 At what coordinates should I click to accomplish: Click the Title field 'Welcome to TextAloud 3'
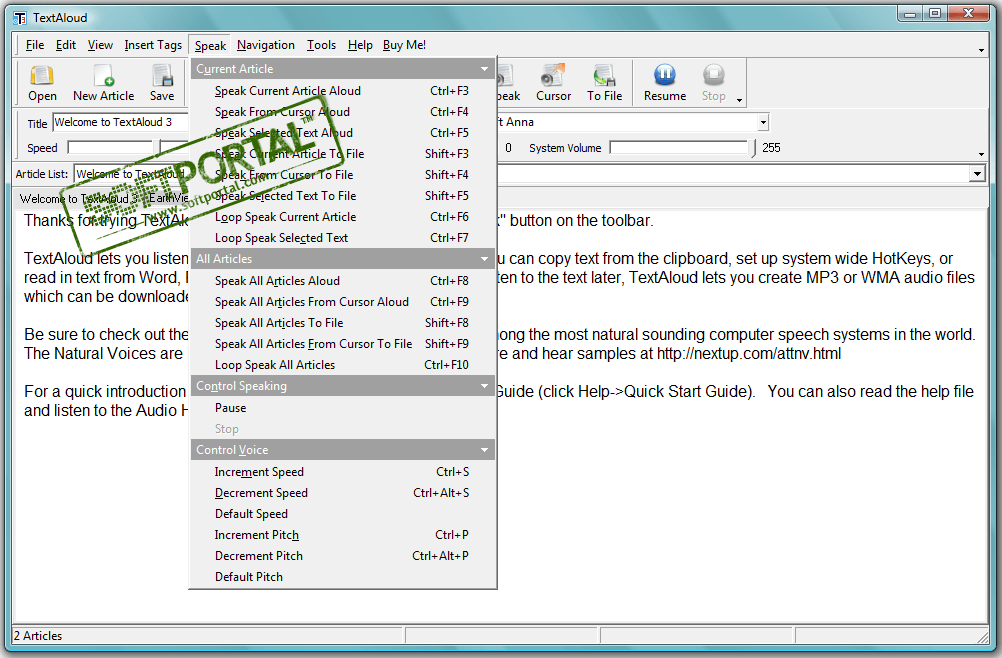[121, 122]
